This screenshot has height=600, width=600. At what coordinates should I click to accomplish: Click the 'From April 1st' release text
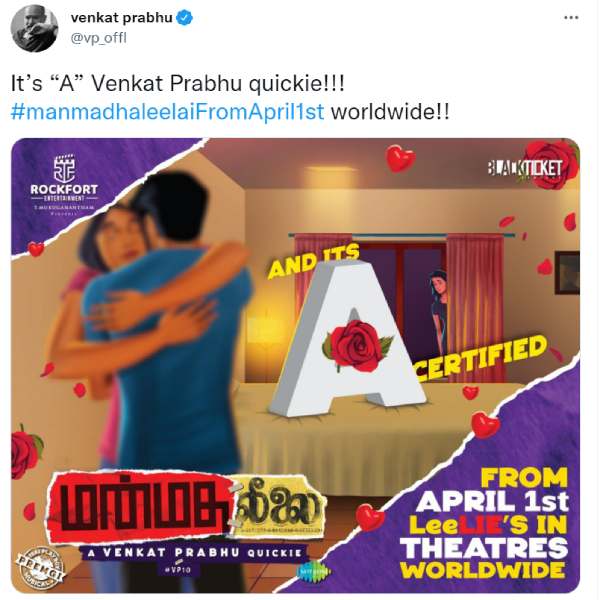click(x=492, y=491)
